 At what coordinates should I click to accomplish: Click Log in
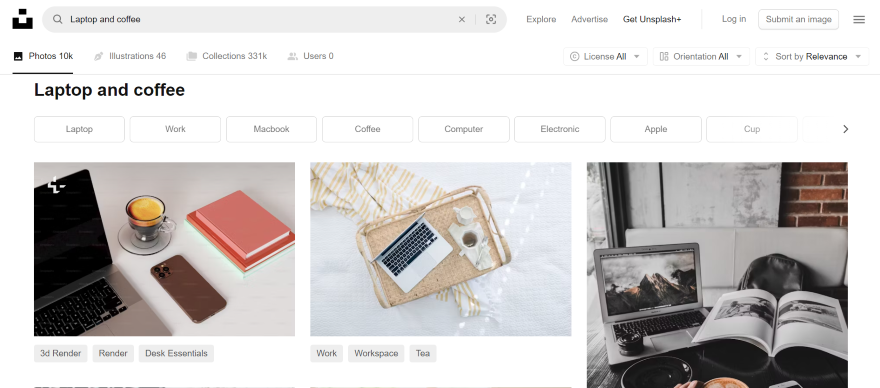(x=734, y=19)
